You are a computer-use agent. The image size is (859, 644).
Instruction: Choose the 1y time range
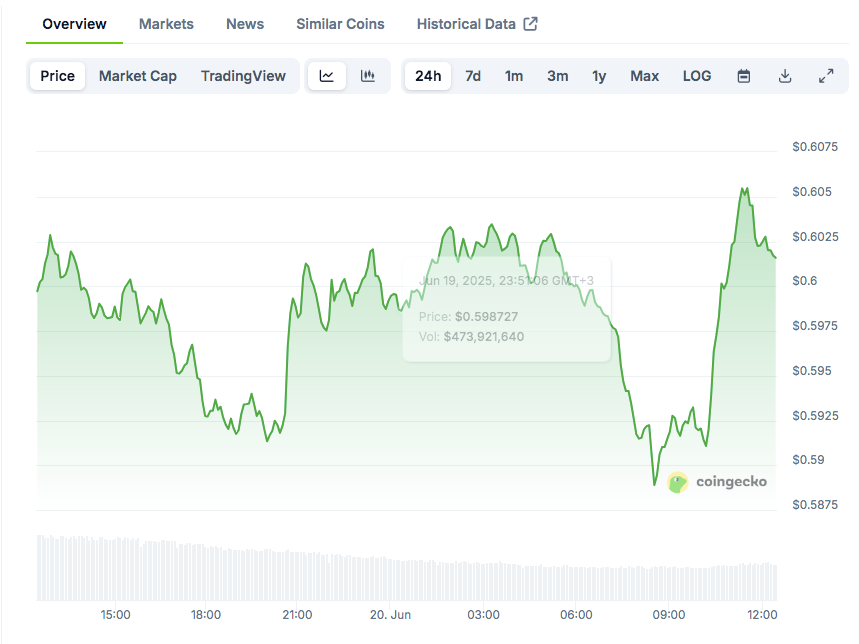599,76
